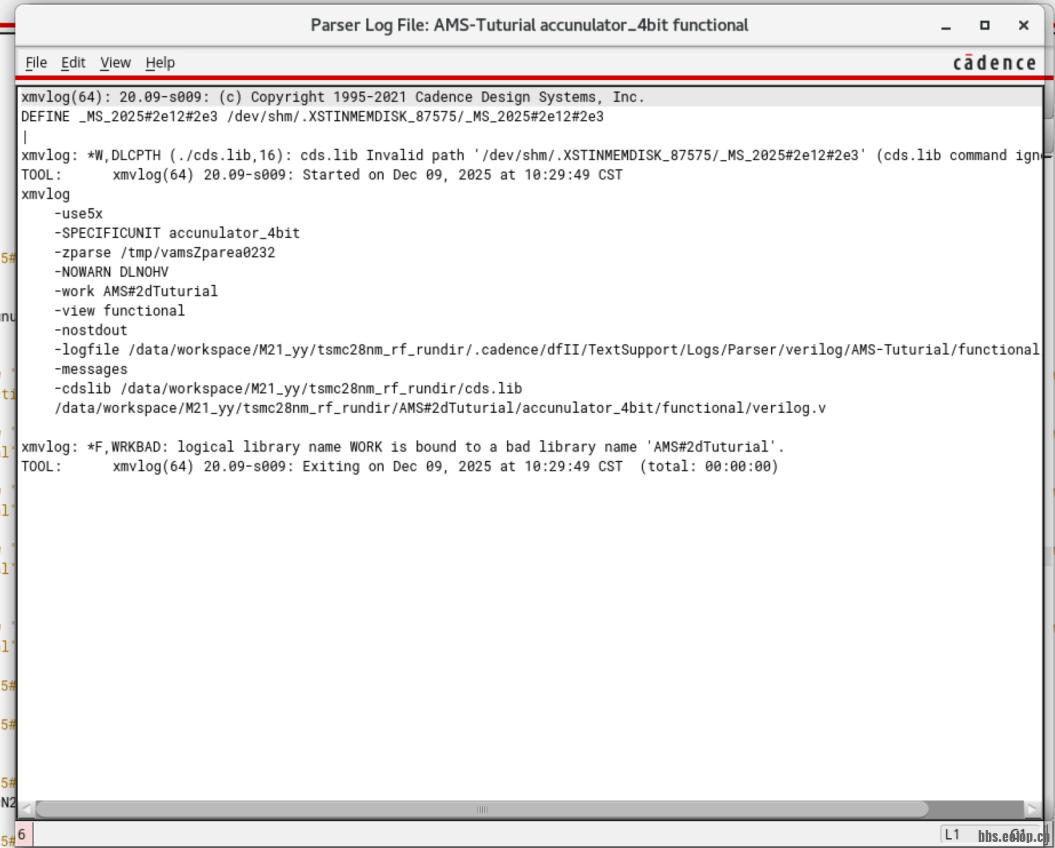Click the Cadence logo in the top-right corner
Viewport: 1055px width, 848px height.
[x=994, y=61]
